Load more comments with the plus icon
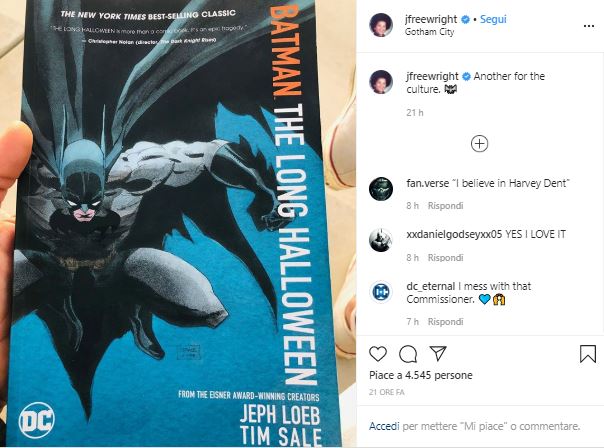Viewport: 604px width, 448px height. (480, 144)
